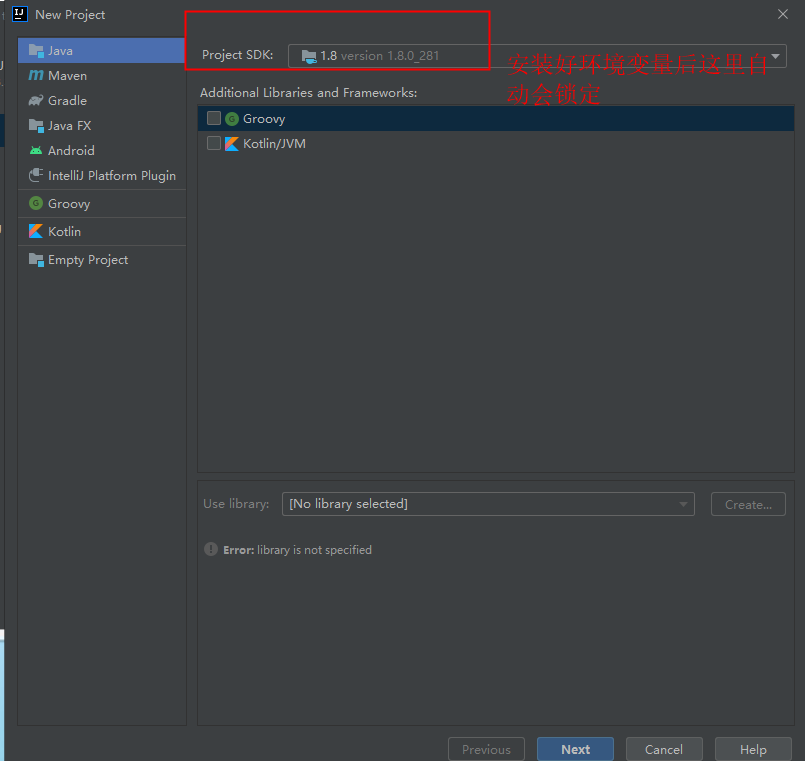Image resolution: width=805 pixels, height=761 pixels.
Task: Click the Kotlin icon in sidebar
Action: point(36,231)
